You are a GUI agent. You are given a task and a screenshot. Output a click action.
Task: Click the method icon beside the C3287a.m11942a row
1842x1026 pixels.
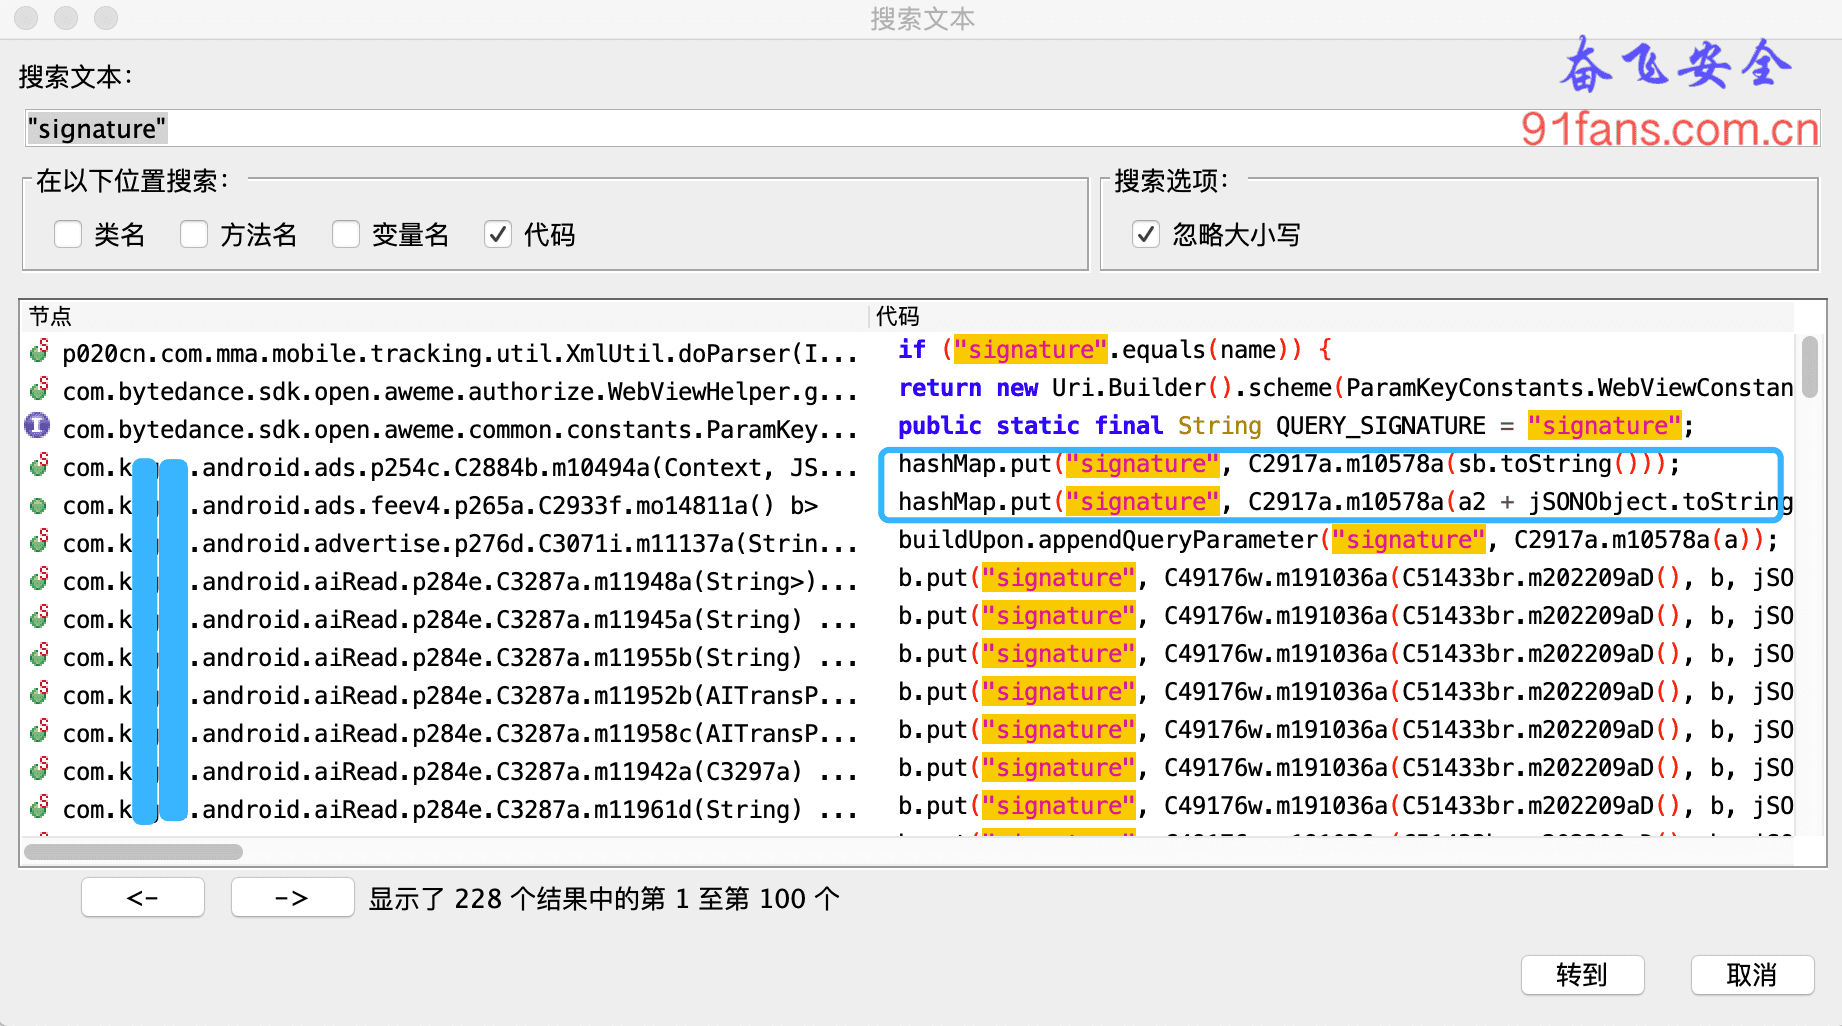[x=39, y=770]
